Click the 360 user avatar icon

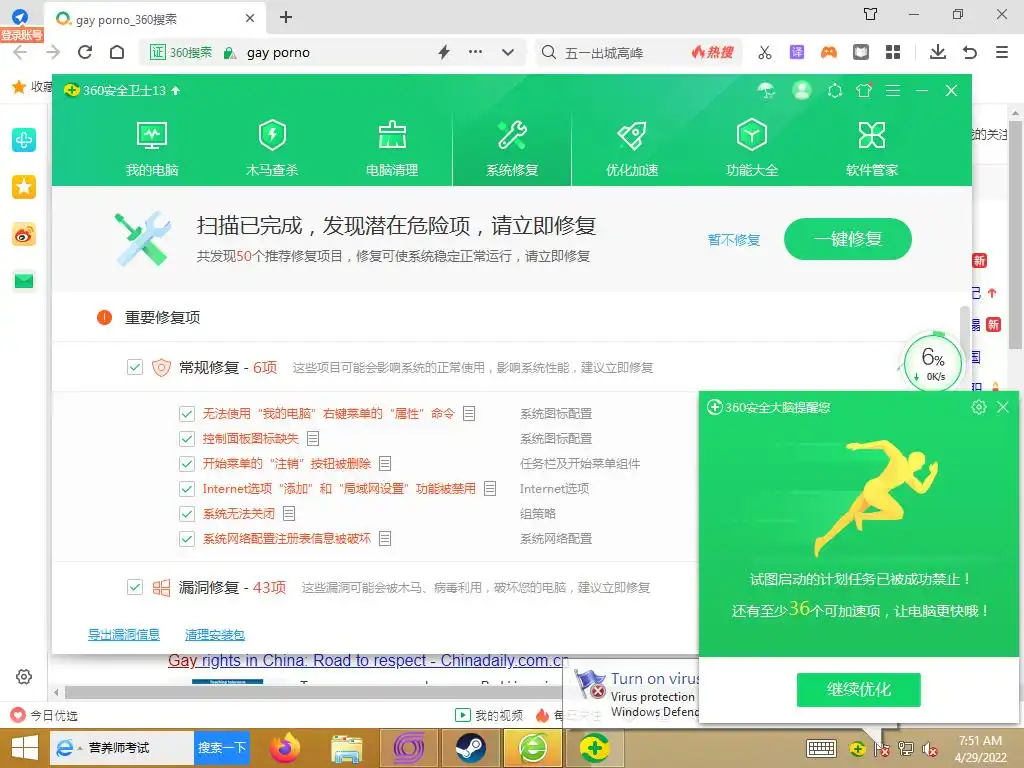[802, 90]
